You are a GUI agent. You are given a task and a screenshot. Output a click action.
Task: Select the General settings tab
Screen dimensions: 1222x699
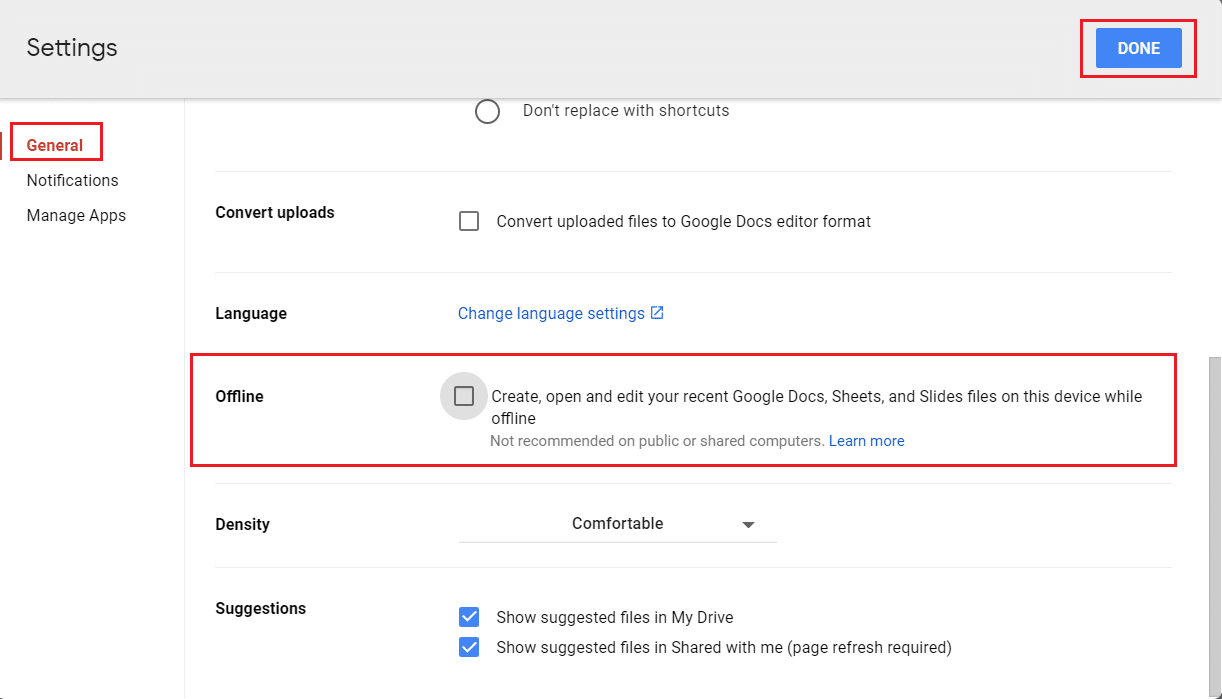point(55,145)
